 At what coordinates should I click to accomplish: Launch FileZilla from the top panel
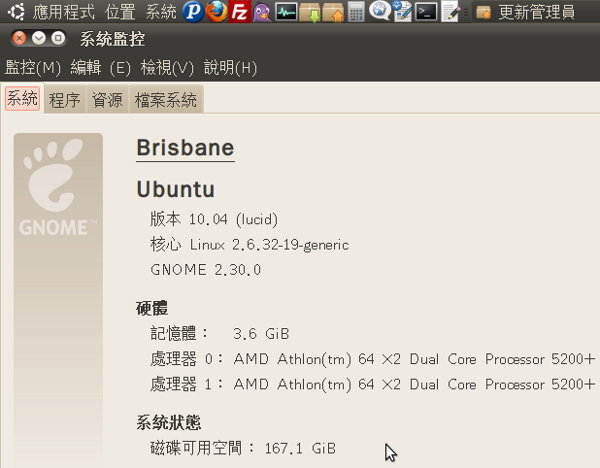pyautogui.click(x=240, y=11)
